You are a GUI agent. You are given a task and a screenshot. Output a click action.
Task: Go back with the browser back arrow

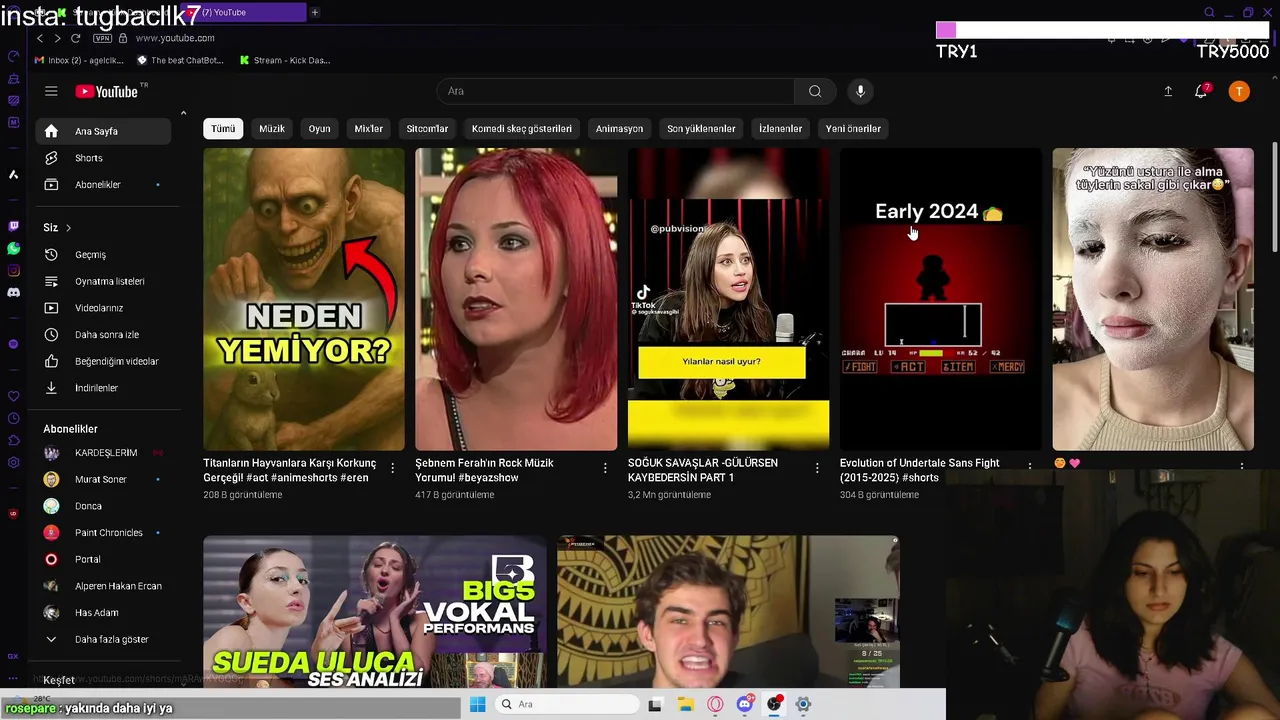tap(40, 38)
